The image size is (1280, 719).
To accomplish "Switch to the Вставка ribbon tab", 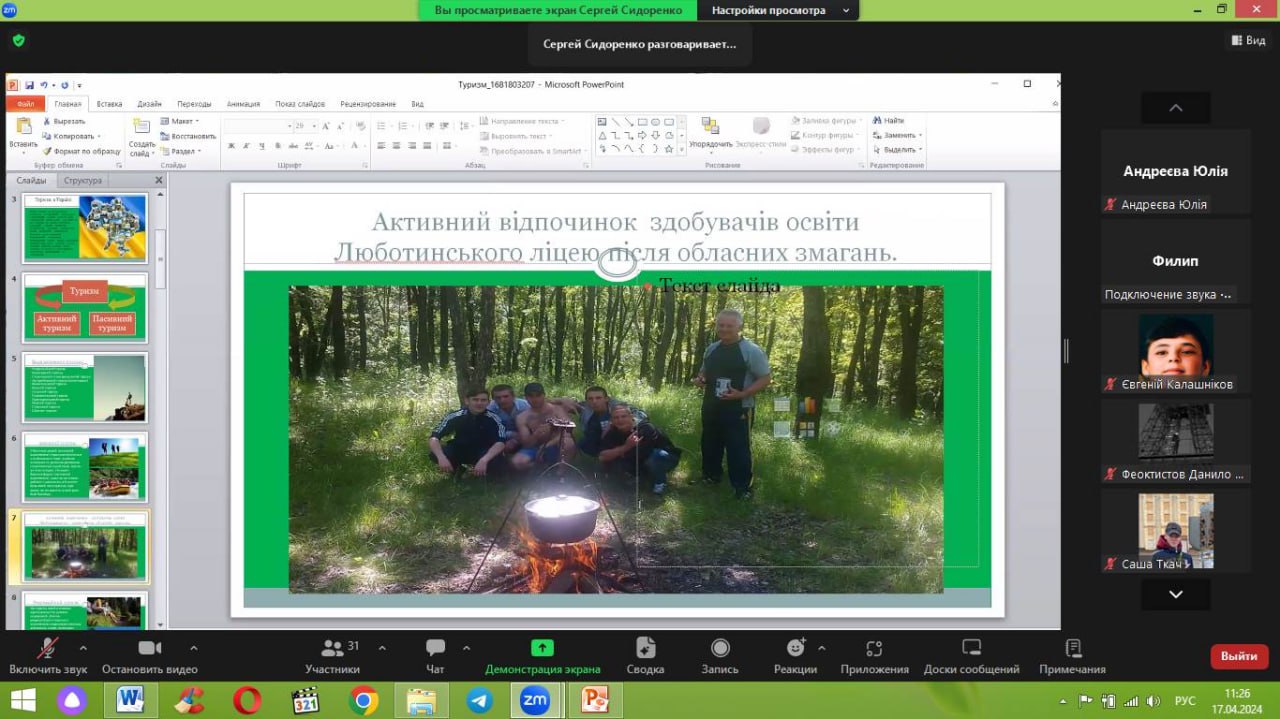I will [x=109, y=104].
